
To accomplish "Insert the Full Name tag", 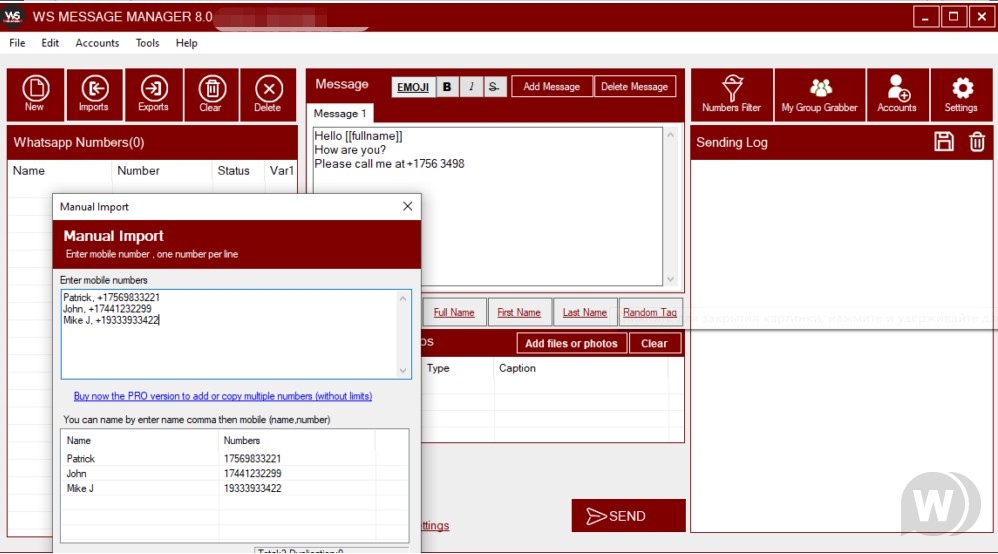I will click(x=454, y=312).
